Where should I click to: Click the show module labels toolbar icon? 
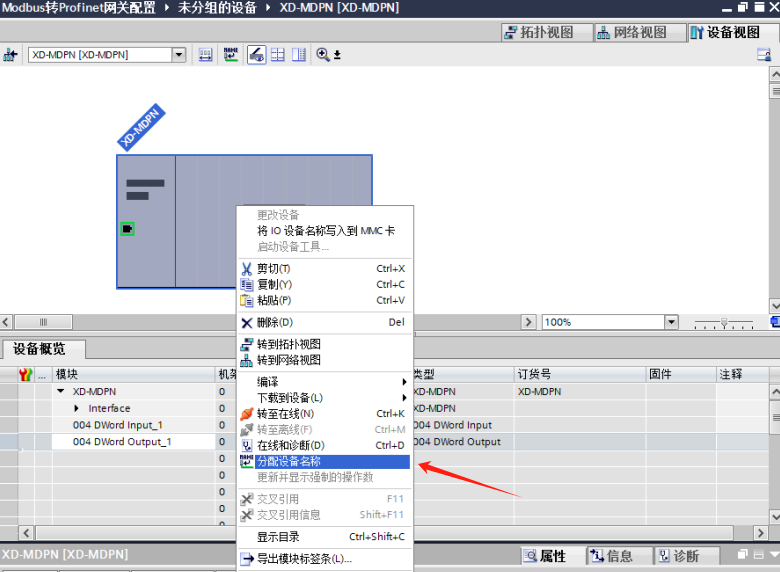click(205, 55)
